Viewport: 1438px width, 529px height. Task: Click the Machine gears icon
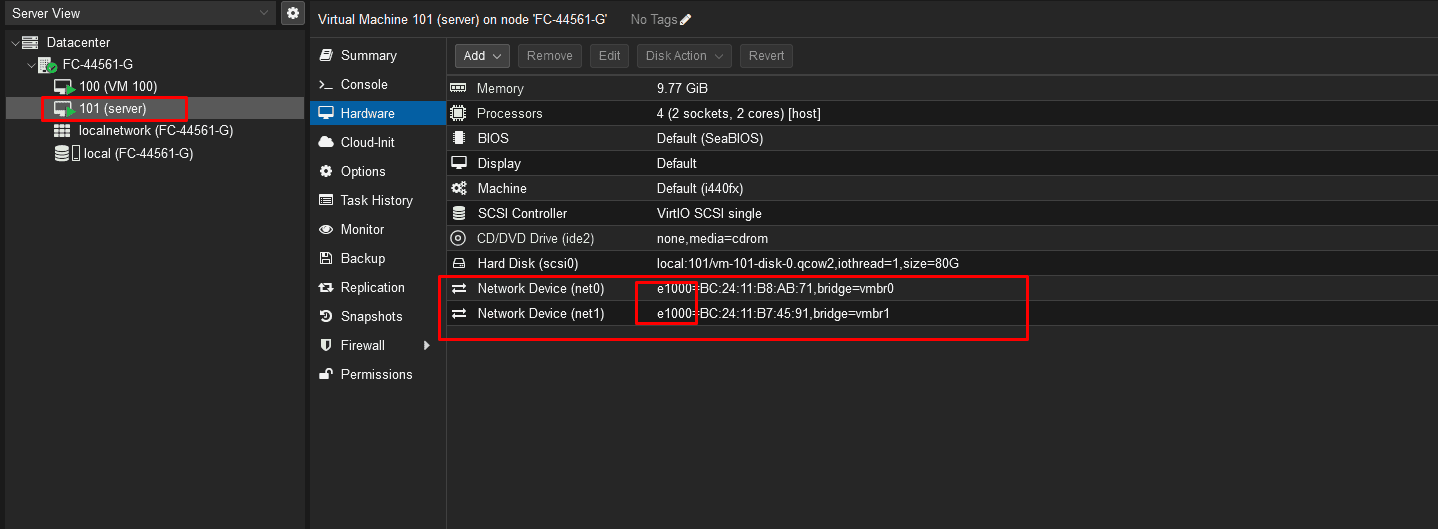coord(459,188)
